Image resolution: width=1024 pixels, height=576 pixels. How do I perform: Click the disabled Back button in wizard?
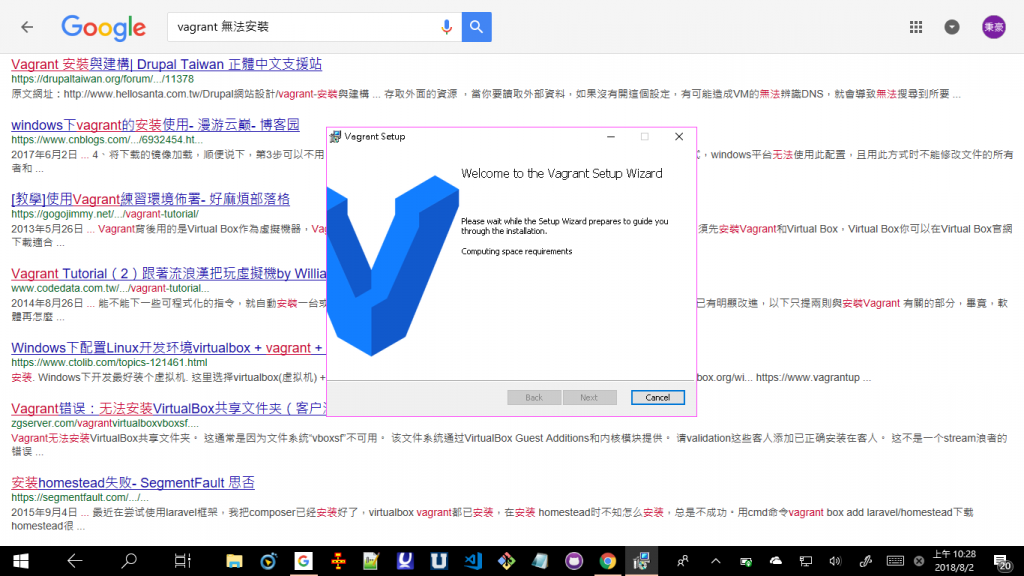click(534, 398)
